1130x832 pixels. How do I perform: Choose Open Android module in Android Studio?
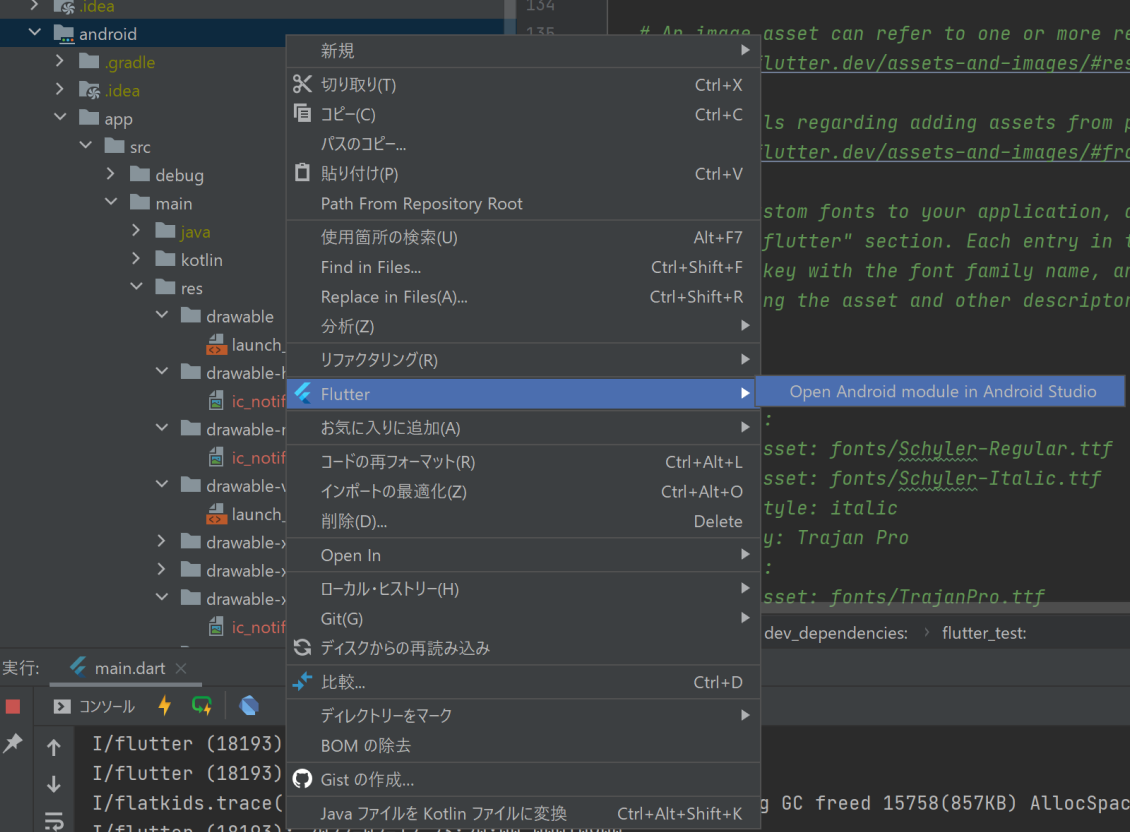(x=942, y=392)
